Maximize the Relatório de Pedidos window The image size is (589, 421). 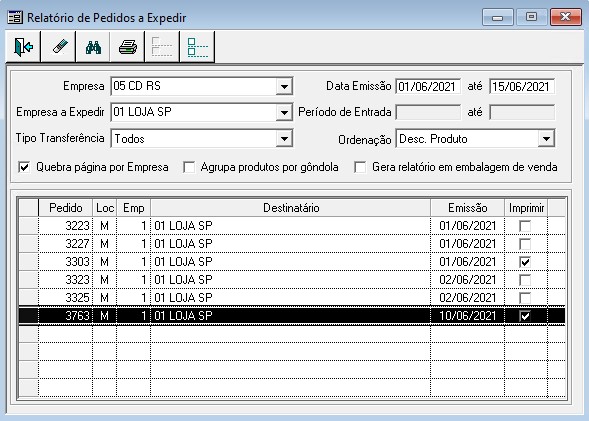tap(531, 17)
